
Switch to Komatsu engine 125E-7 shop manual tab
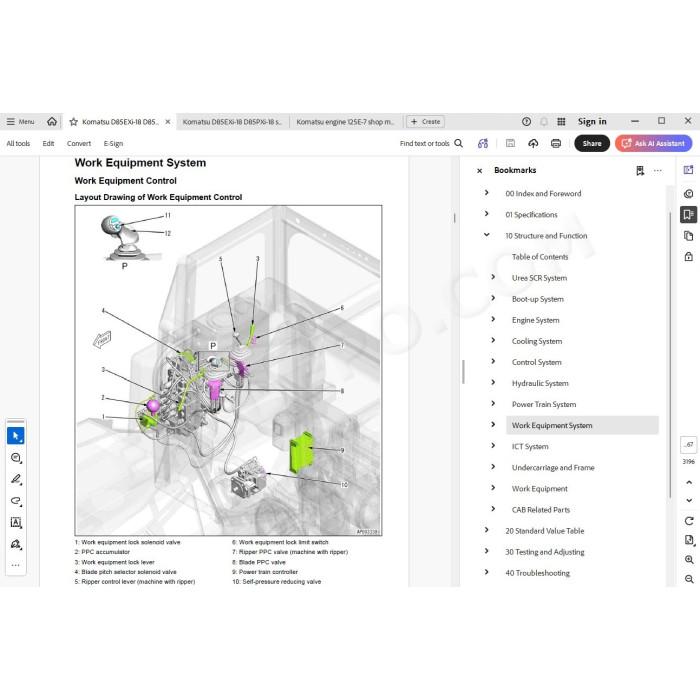click(x=345, y=121)
